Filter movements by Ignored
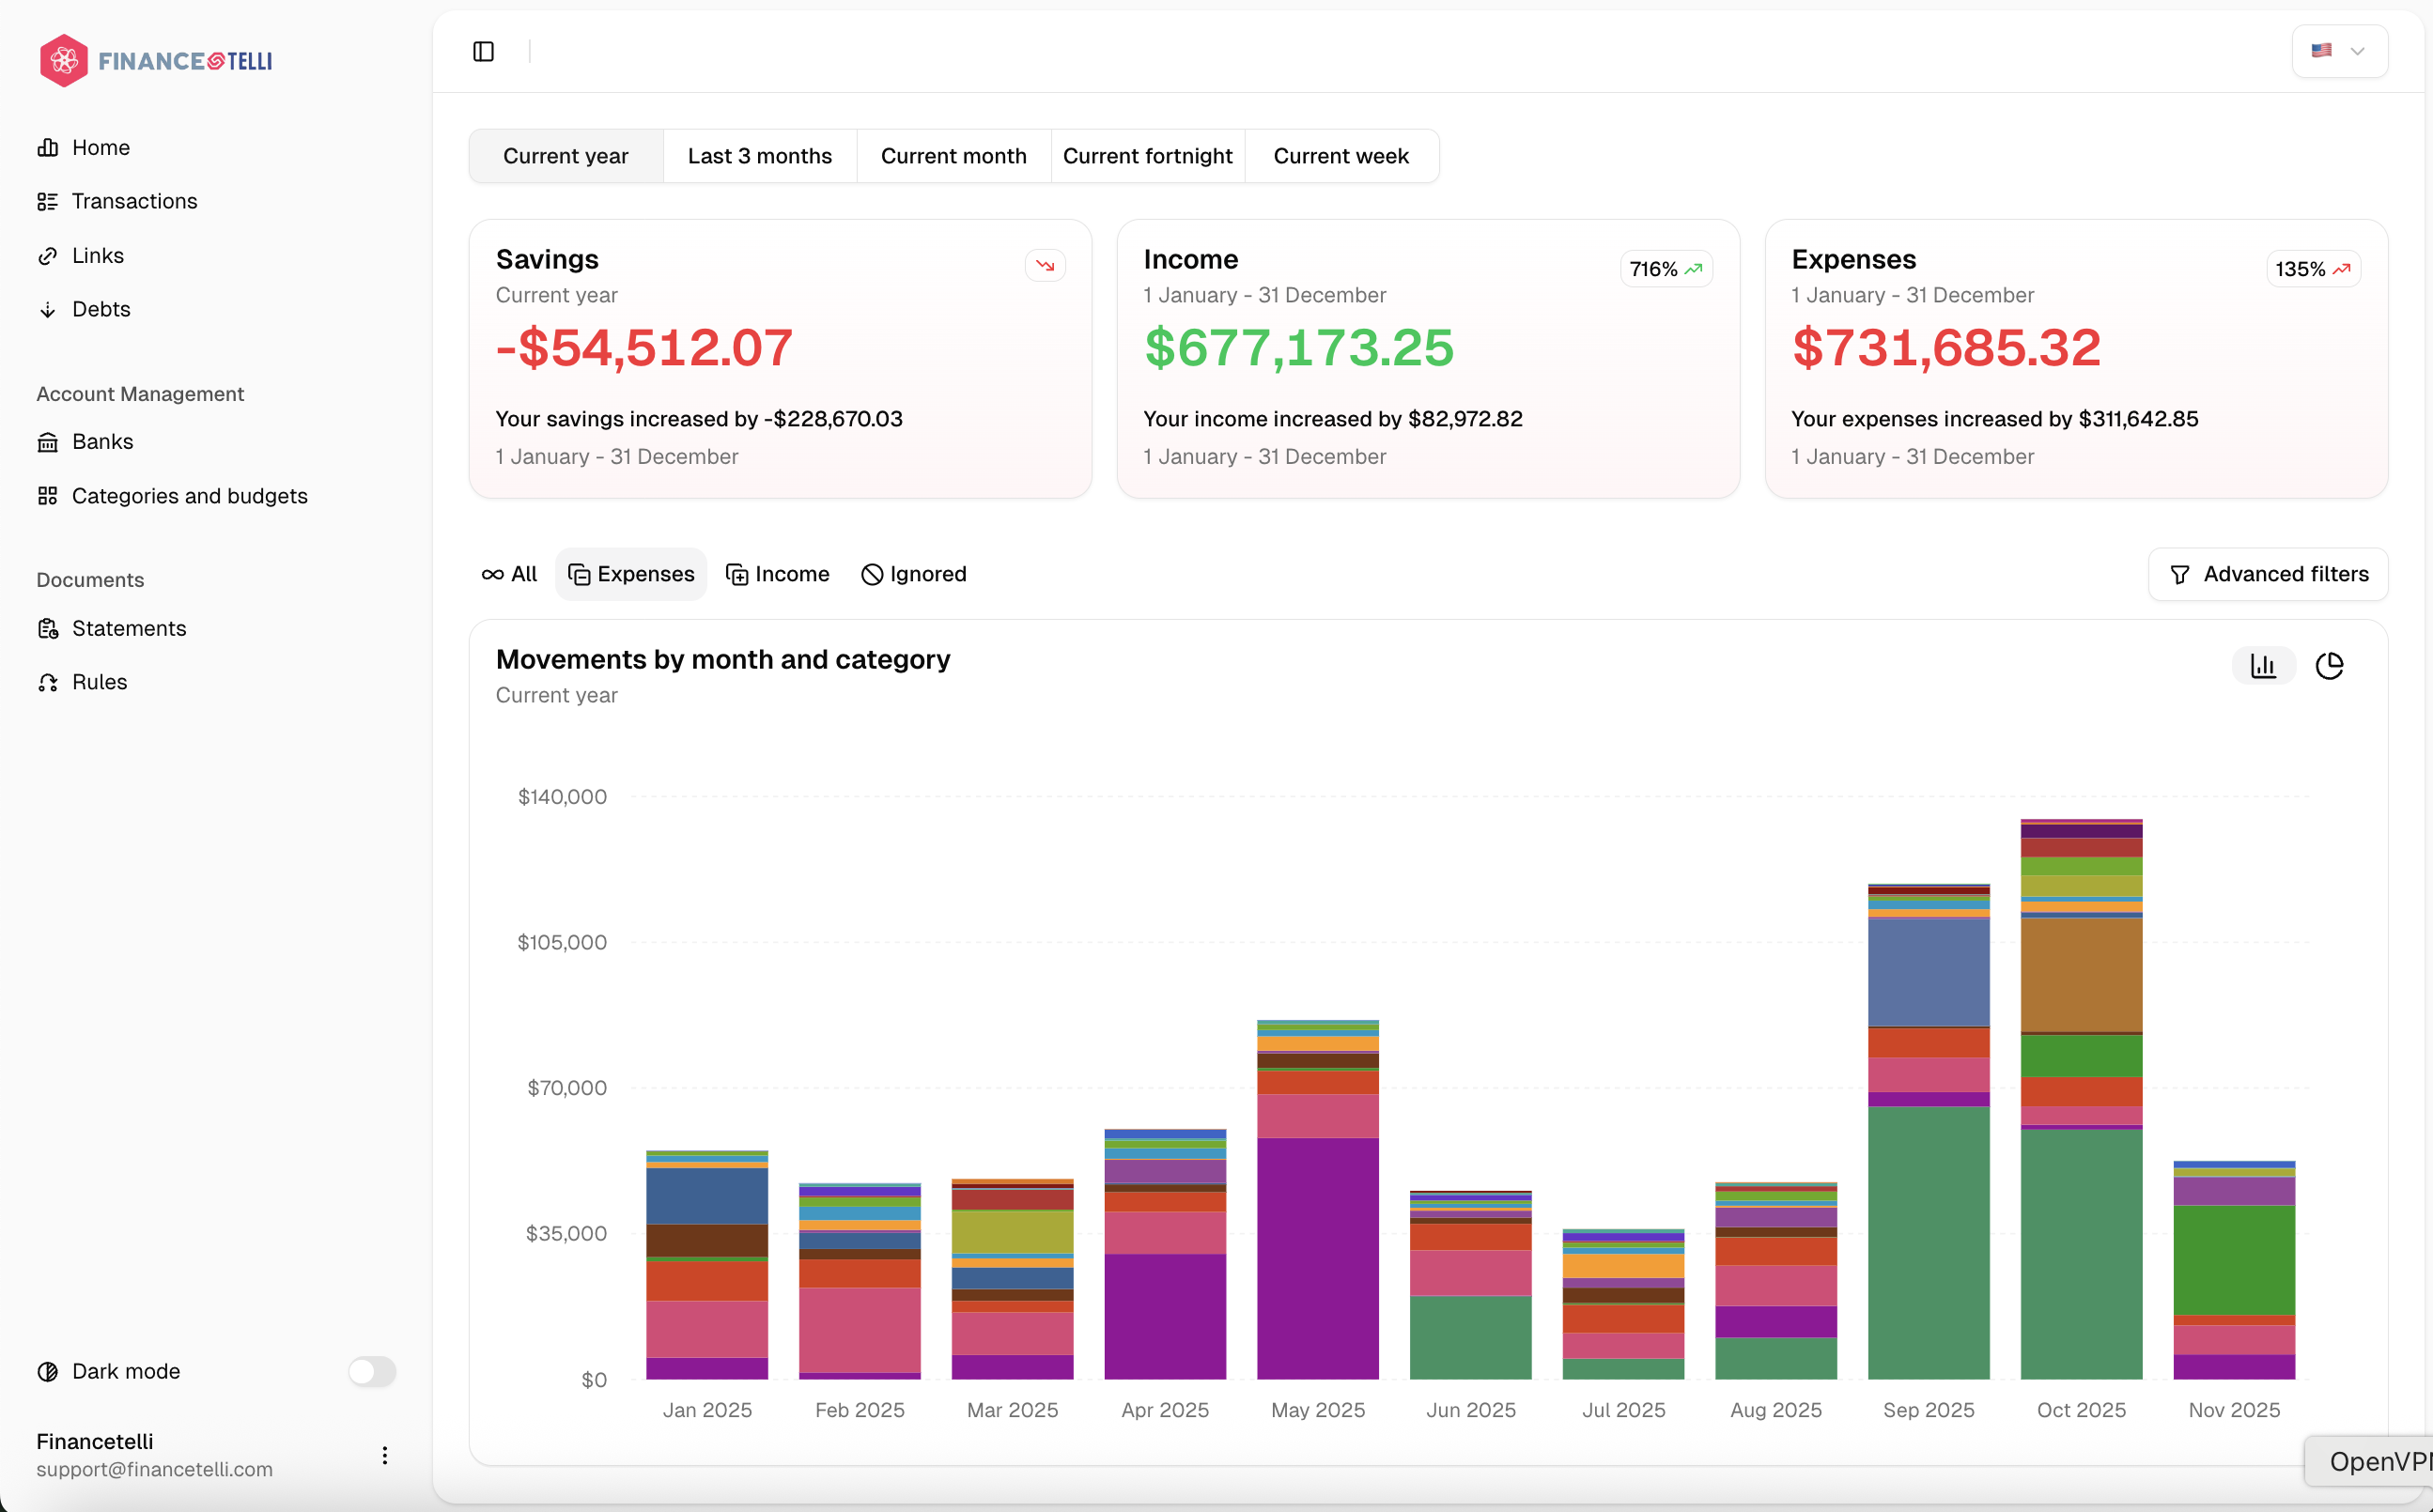2433x1512 pixels. pyautogui.click(x=914, y=574)
